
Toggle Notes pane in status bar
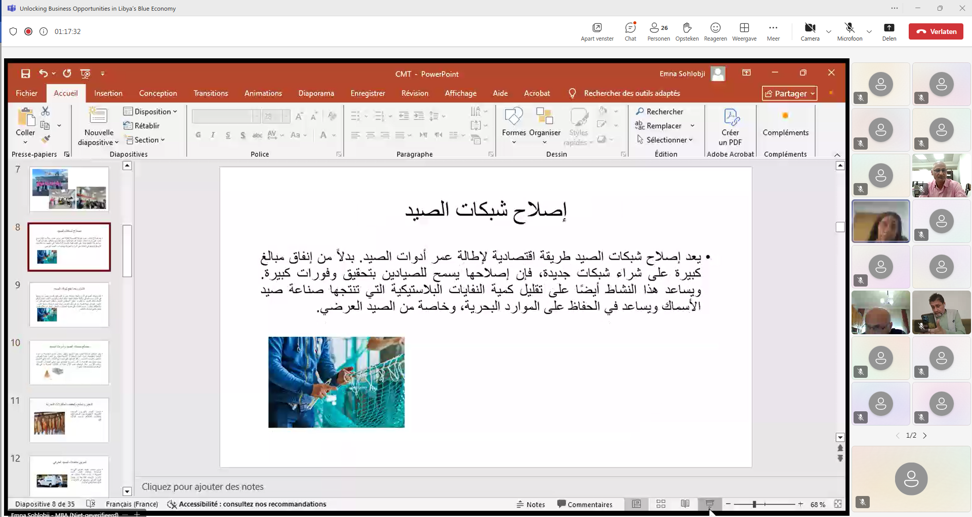point(531,504)
